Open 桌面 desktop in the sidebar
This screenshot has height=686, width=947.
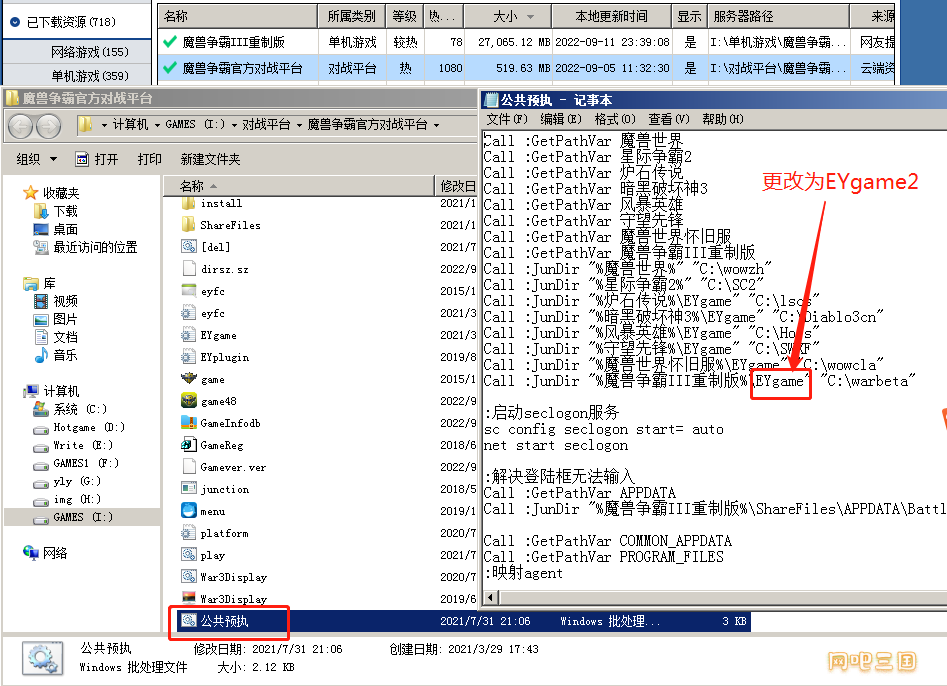tap(56, 229)
